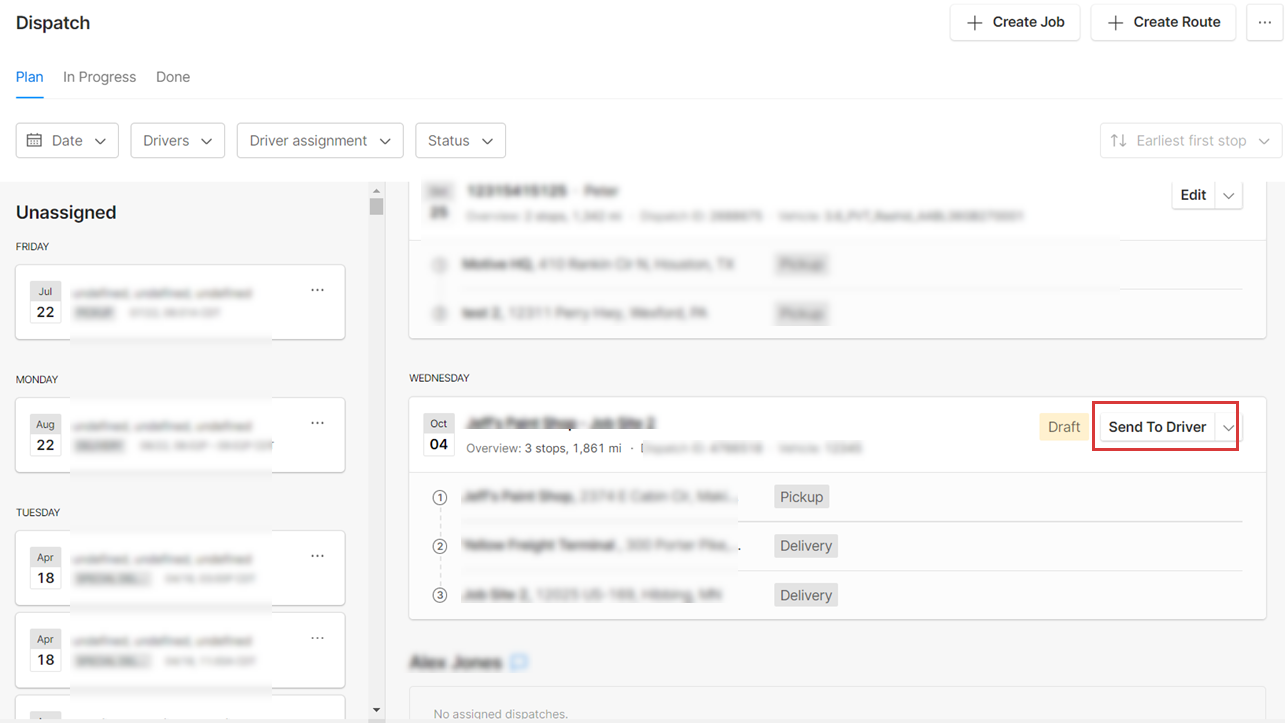
Task: Open the calendar icon in the Date filter
Action: pos(36,140)
